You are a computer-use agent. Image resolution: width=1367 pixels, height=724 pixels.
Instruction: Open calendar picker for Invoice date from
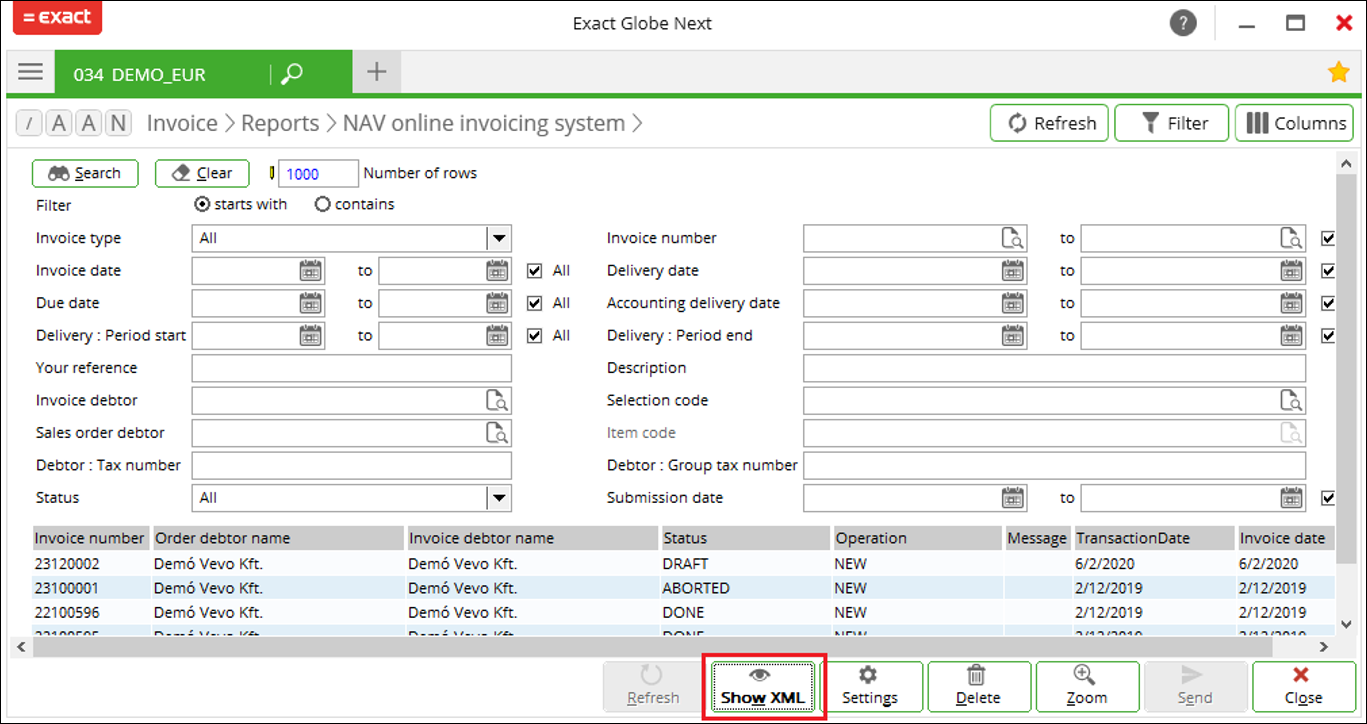(310, 271)
